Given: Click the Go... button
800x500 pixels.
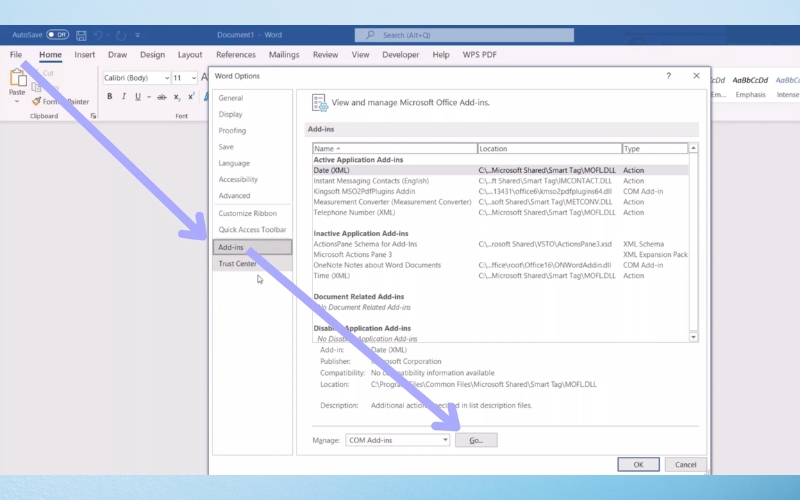Looking at the screenshot, I should [475, 440].
